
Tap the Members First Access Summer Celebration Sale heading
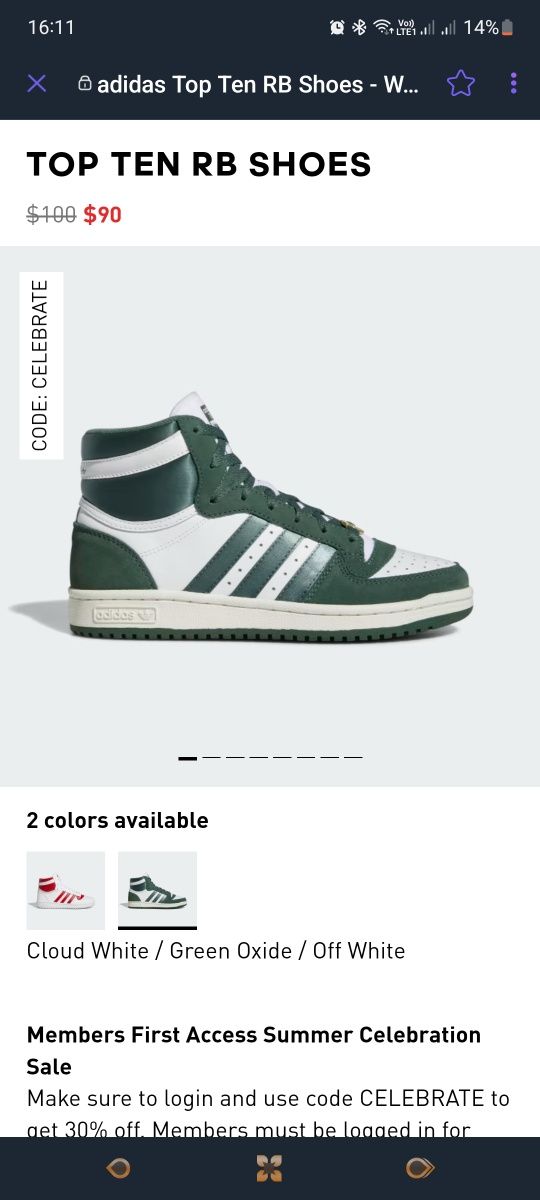click(254, 1050)
